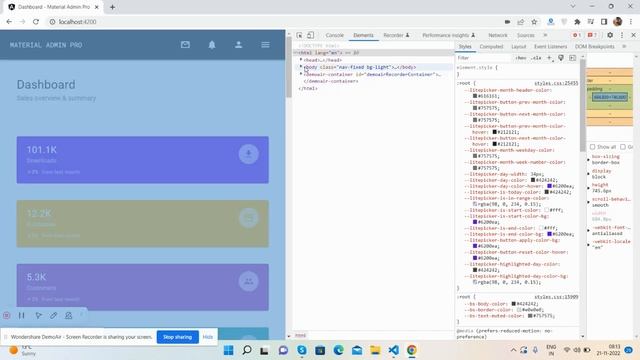Image resolution: width=640 pixels, height=360 pixels.
Task: Click the round icon on the 12.2K card
Action: (x=249, y=218)
